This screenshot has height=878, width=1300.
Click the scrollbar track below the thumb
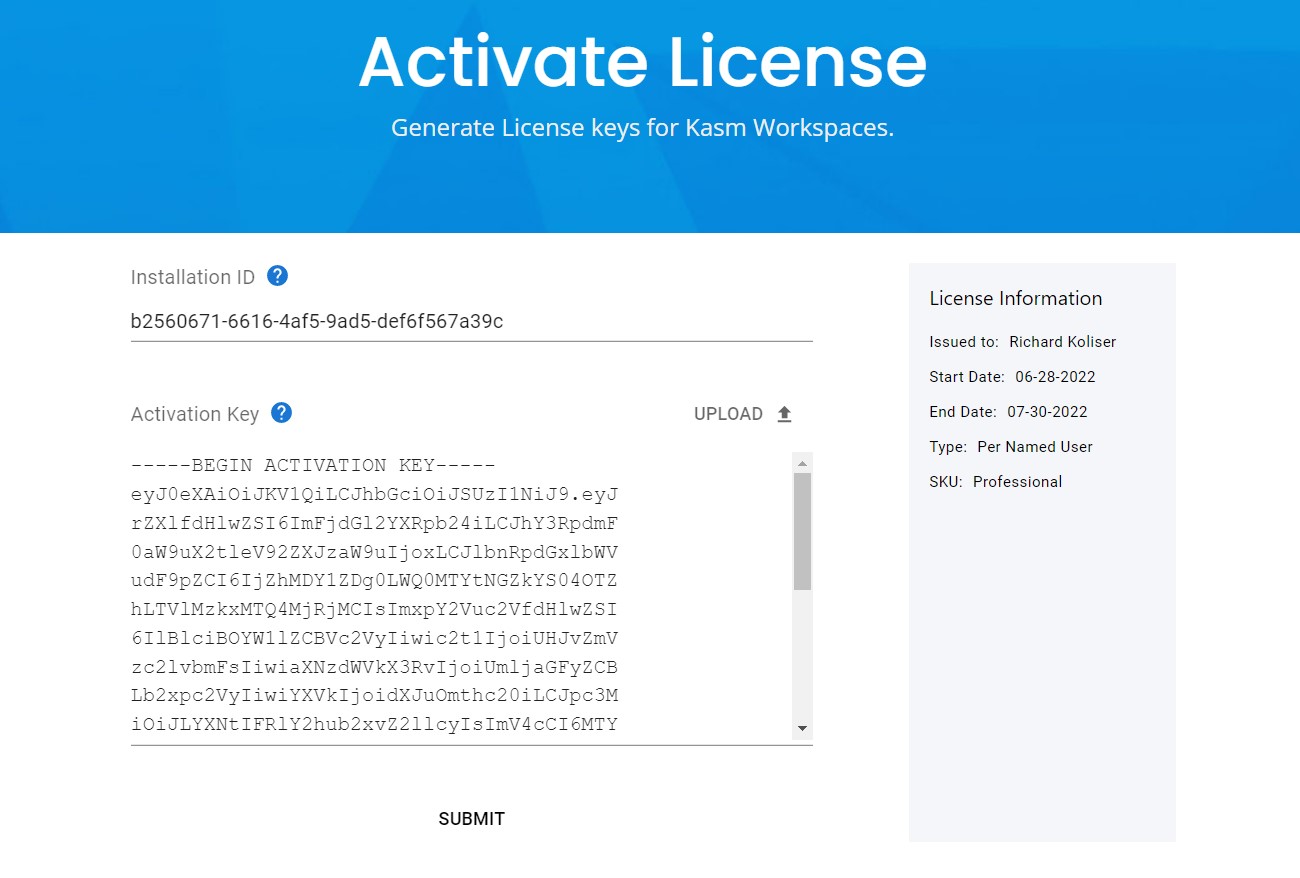[x=802, y=660]
